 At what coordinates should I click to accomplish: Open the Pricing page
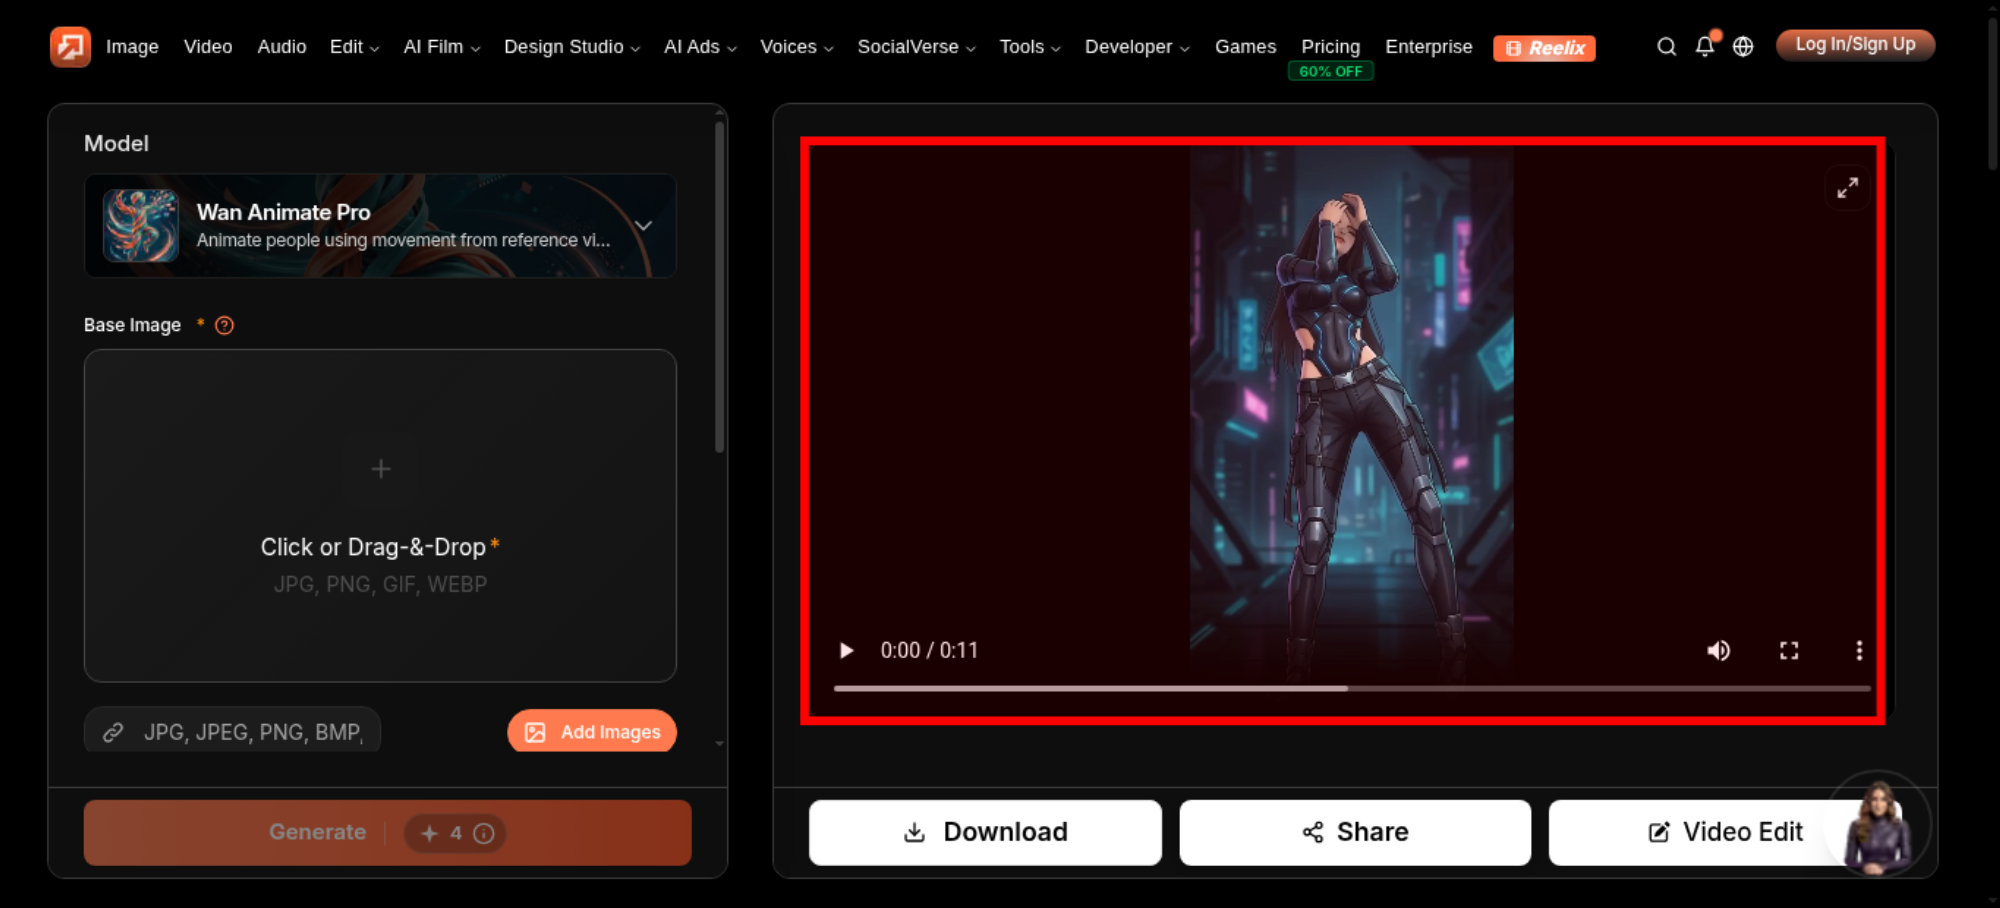tap(1330, 47)
